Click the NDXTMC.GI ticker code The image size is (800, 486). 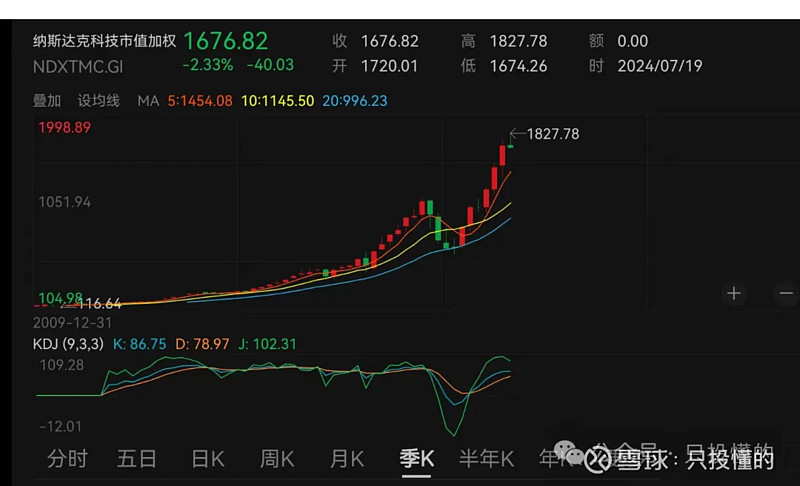coord(78,67)
